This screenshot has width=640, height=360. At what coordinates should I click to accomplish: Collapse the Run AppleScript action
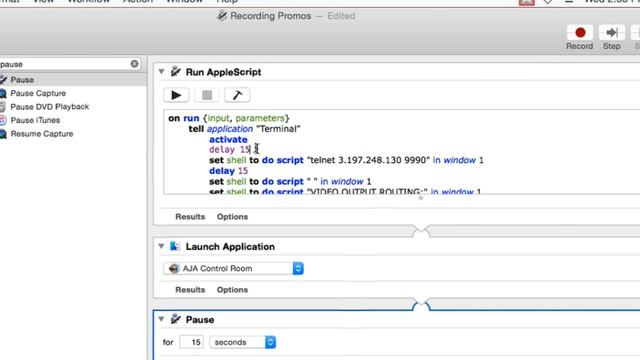(x=161, y=72)
